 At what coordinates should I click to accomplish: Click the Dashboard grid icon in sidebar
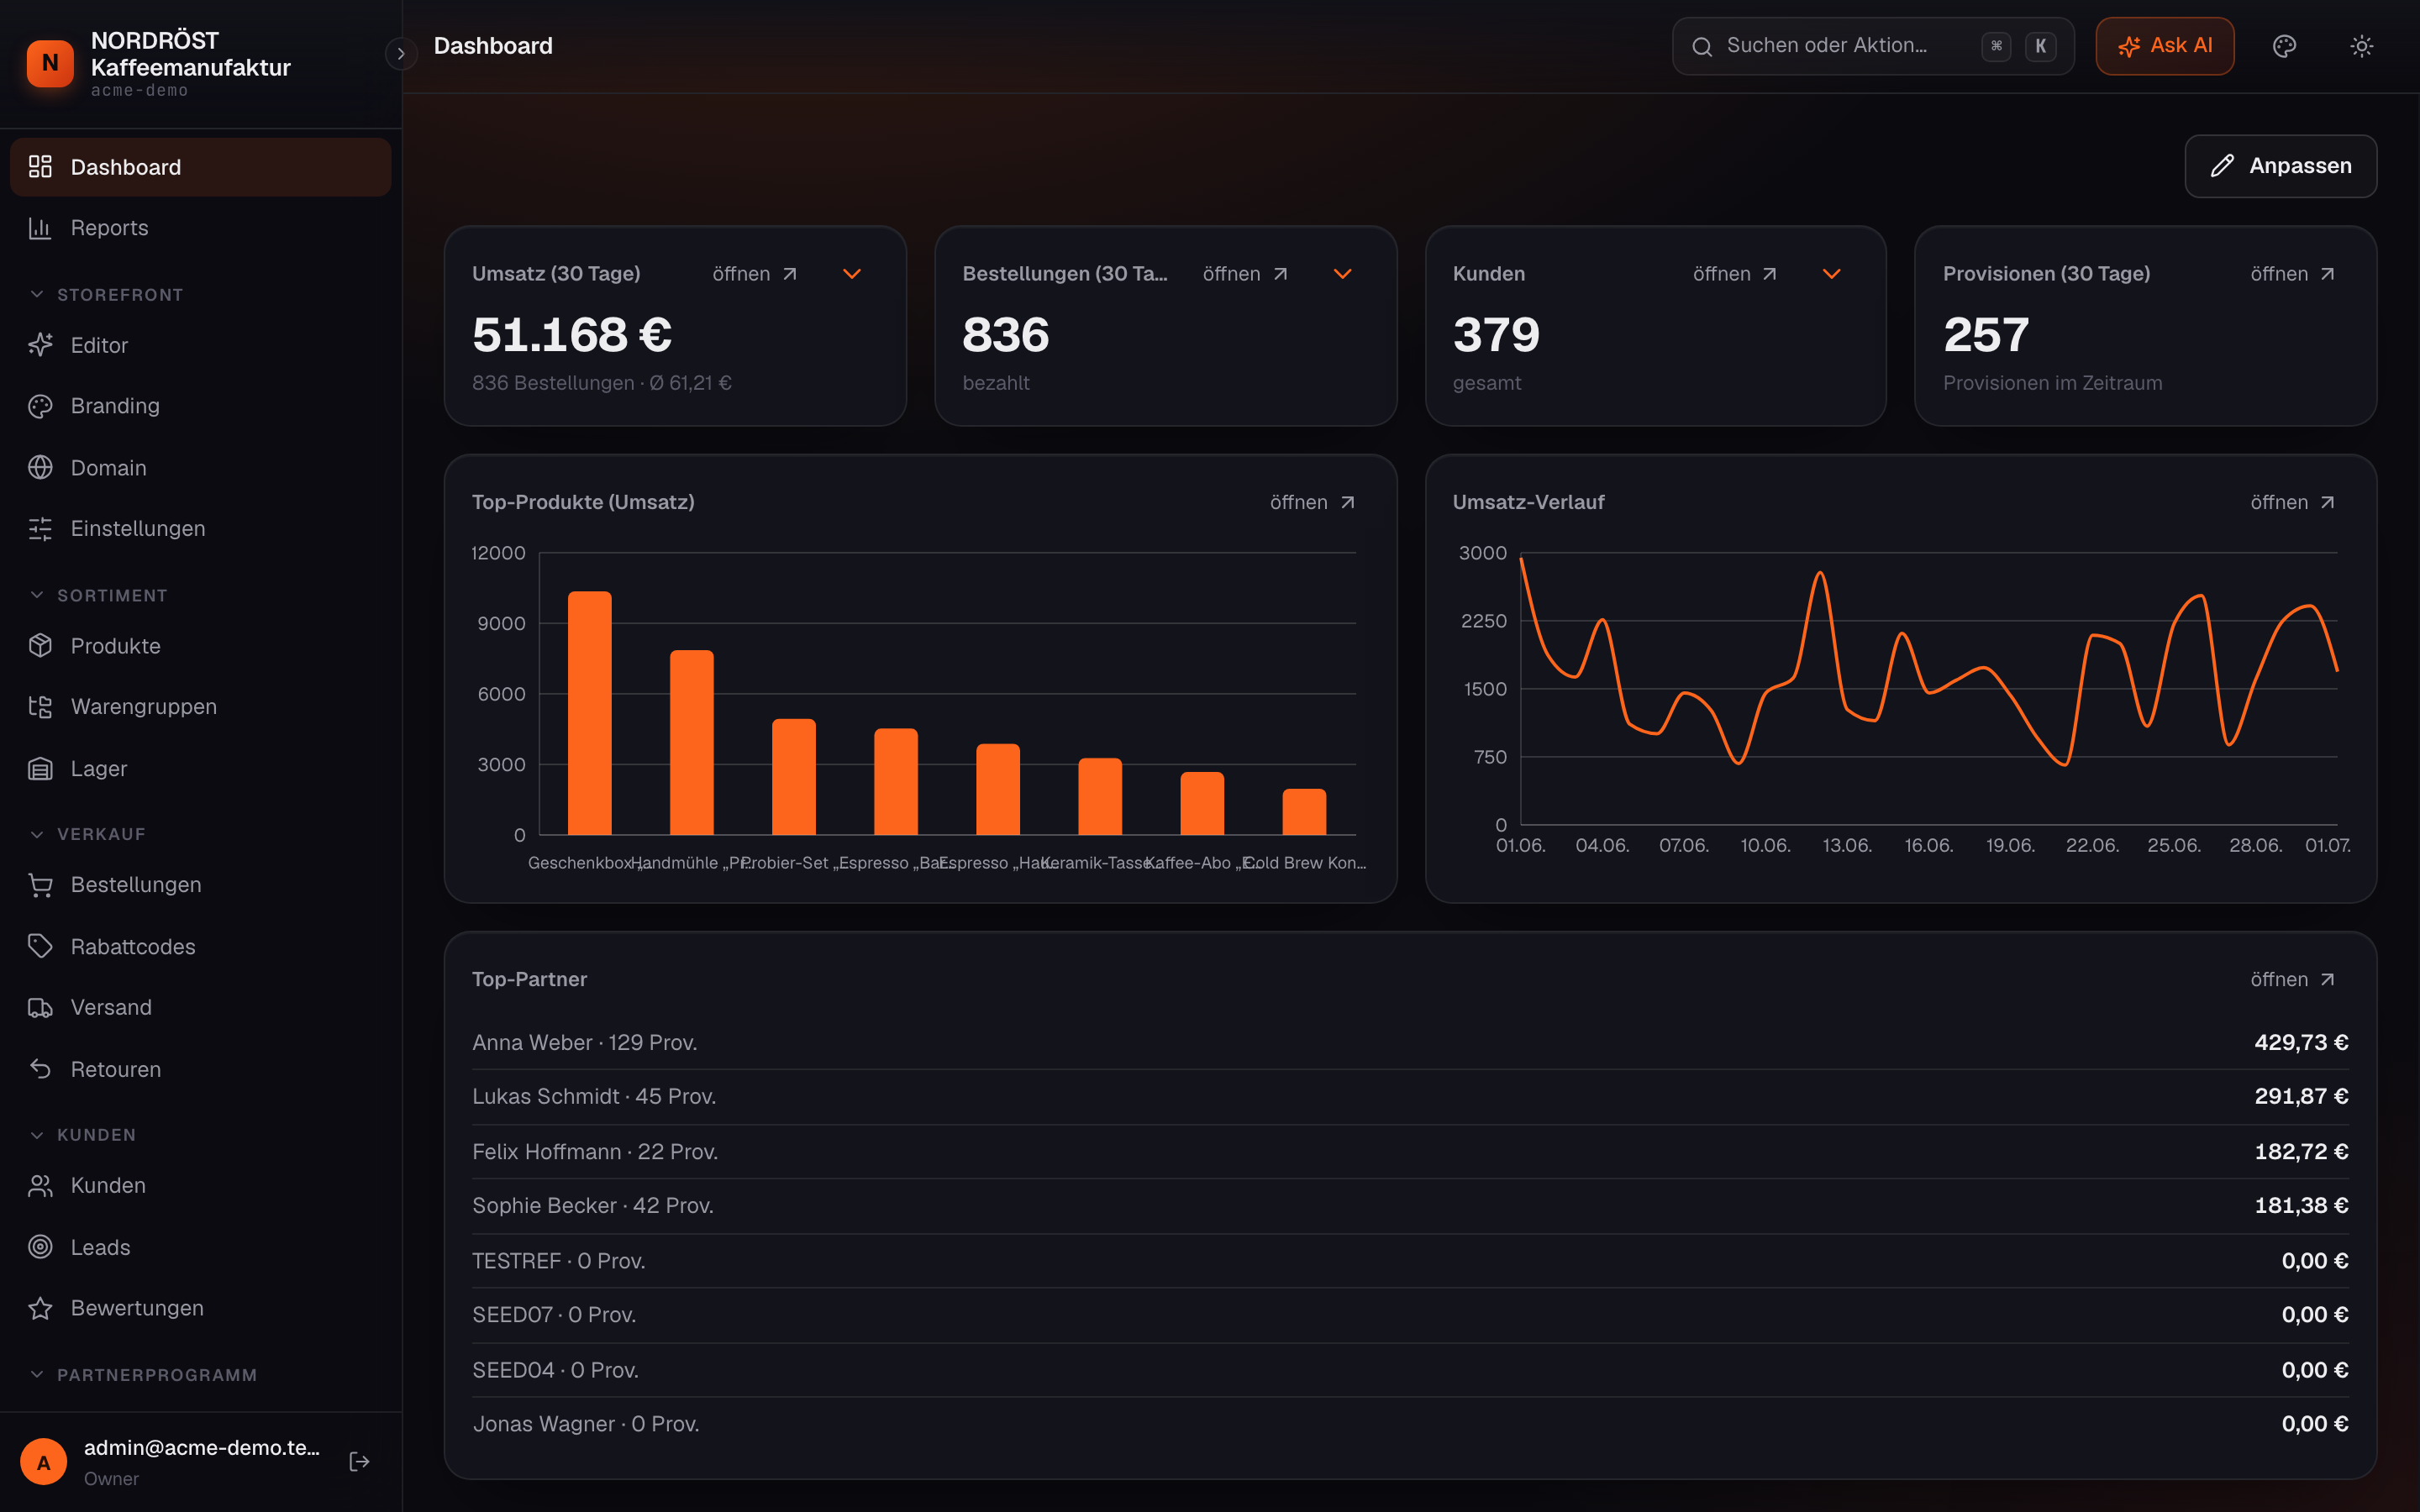[40, 167]
